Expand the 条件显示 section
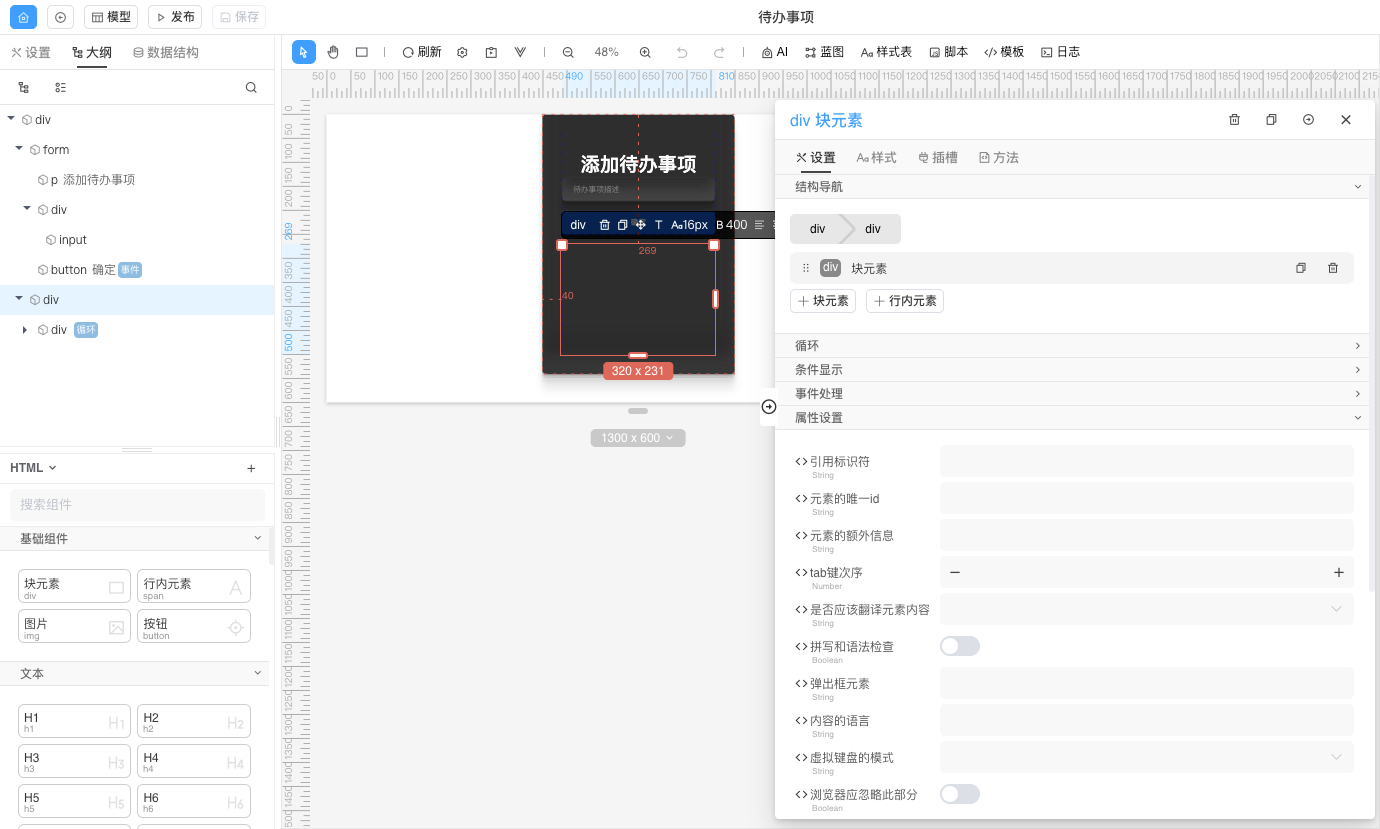This screenshot has width=1380, height=829. pyautogui.click(x=1072, y=369)
